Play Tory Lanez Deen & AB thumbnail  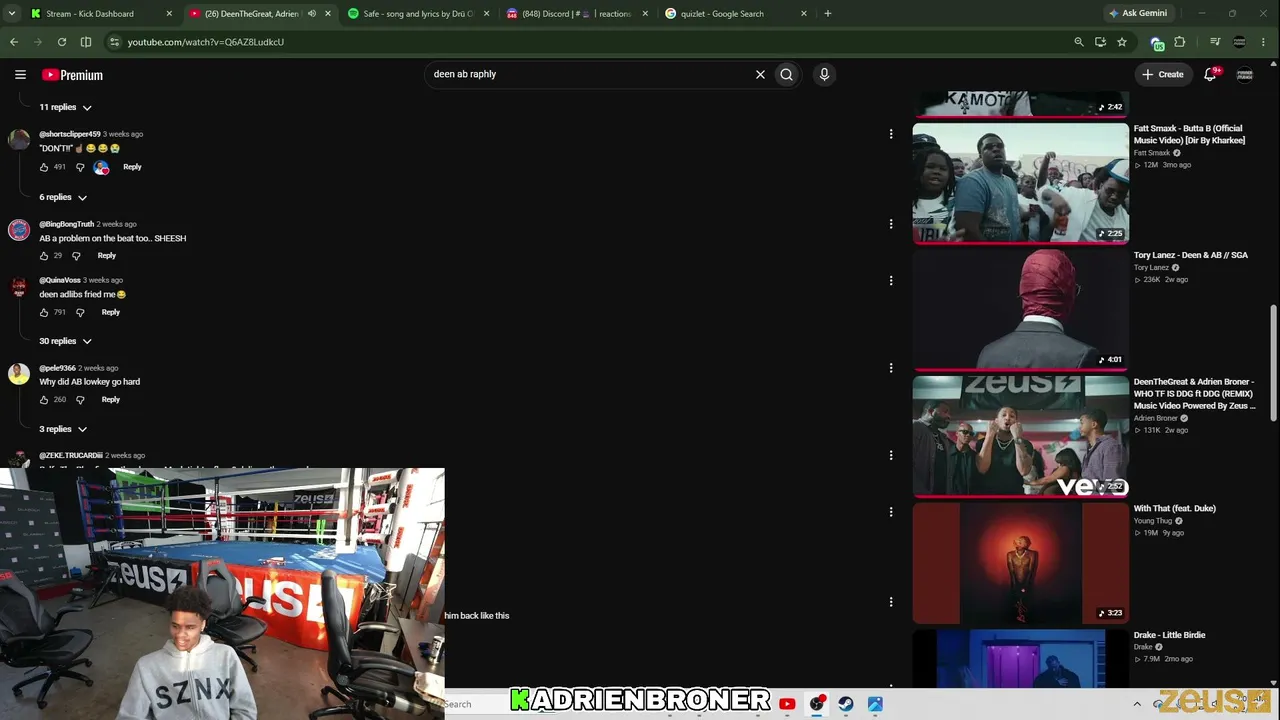coord(1020,310)
